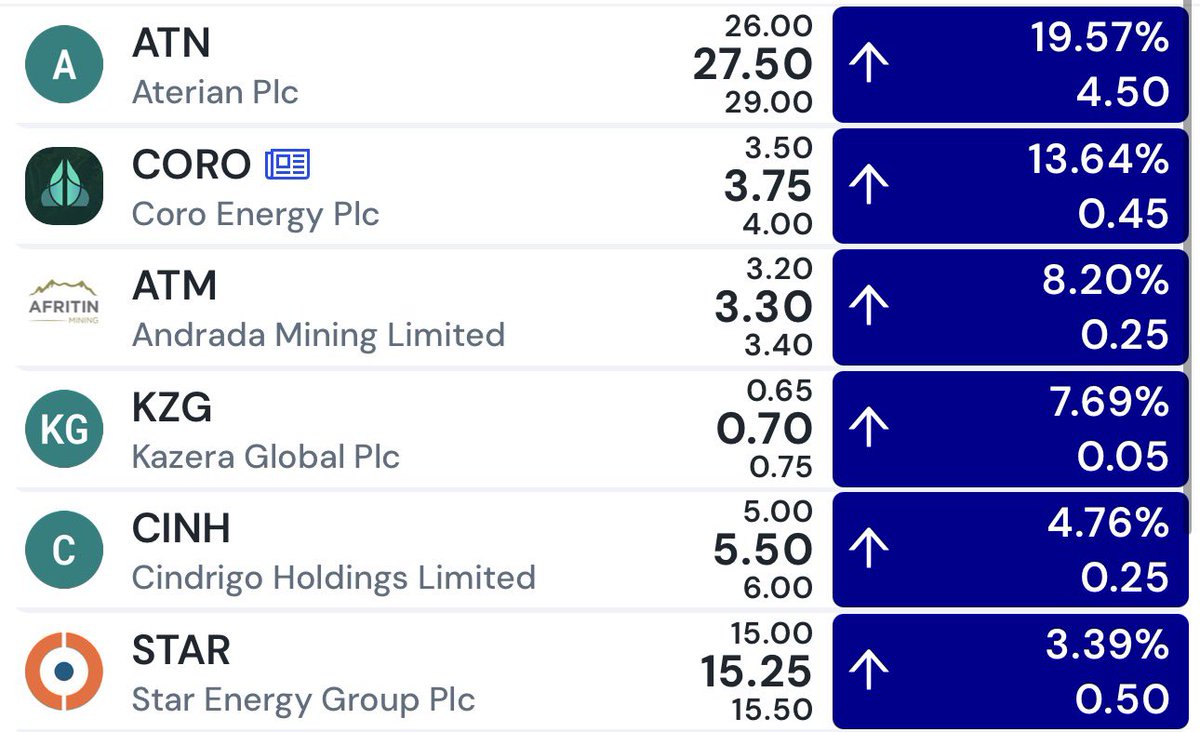The width and height of the screenshot is (1200, 732).
Task: Click the CINH letter C avatar
Action: tap(64, 550)
